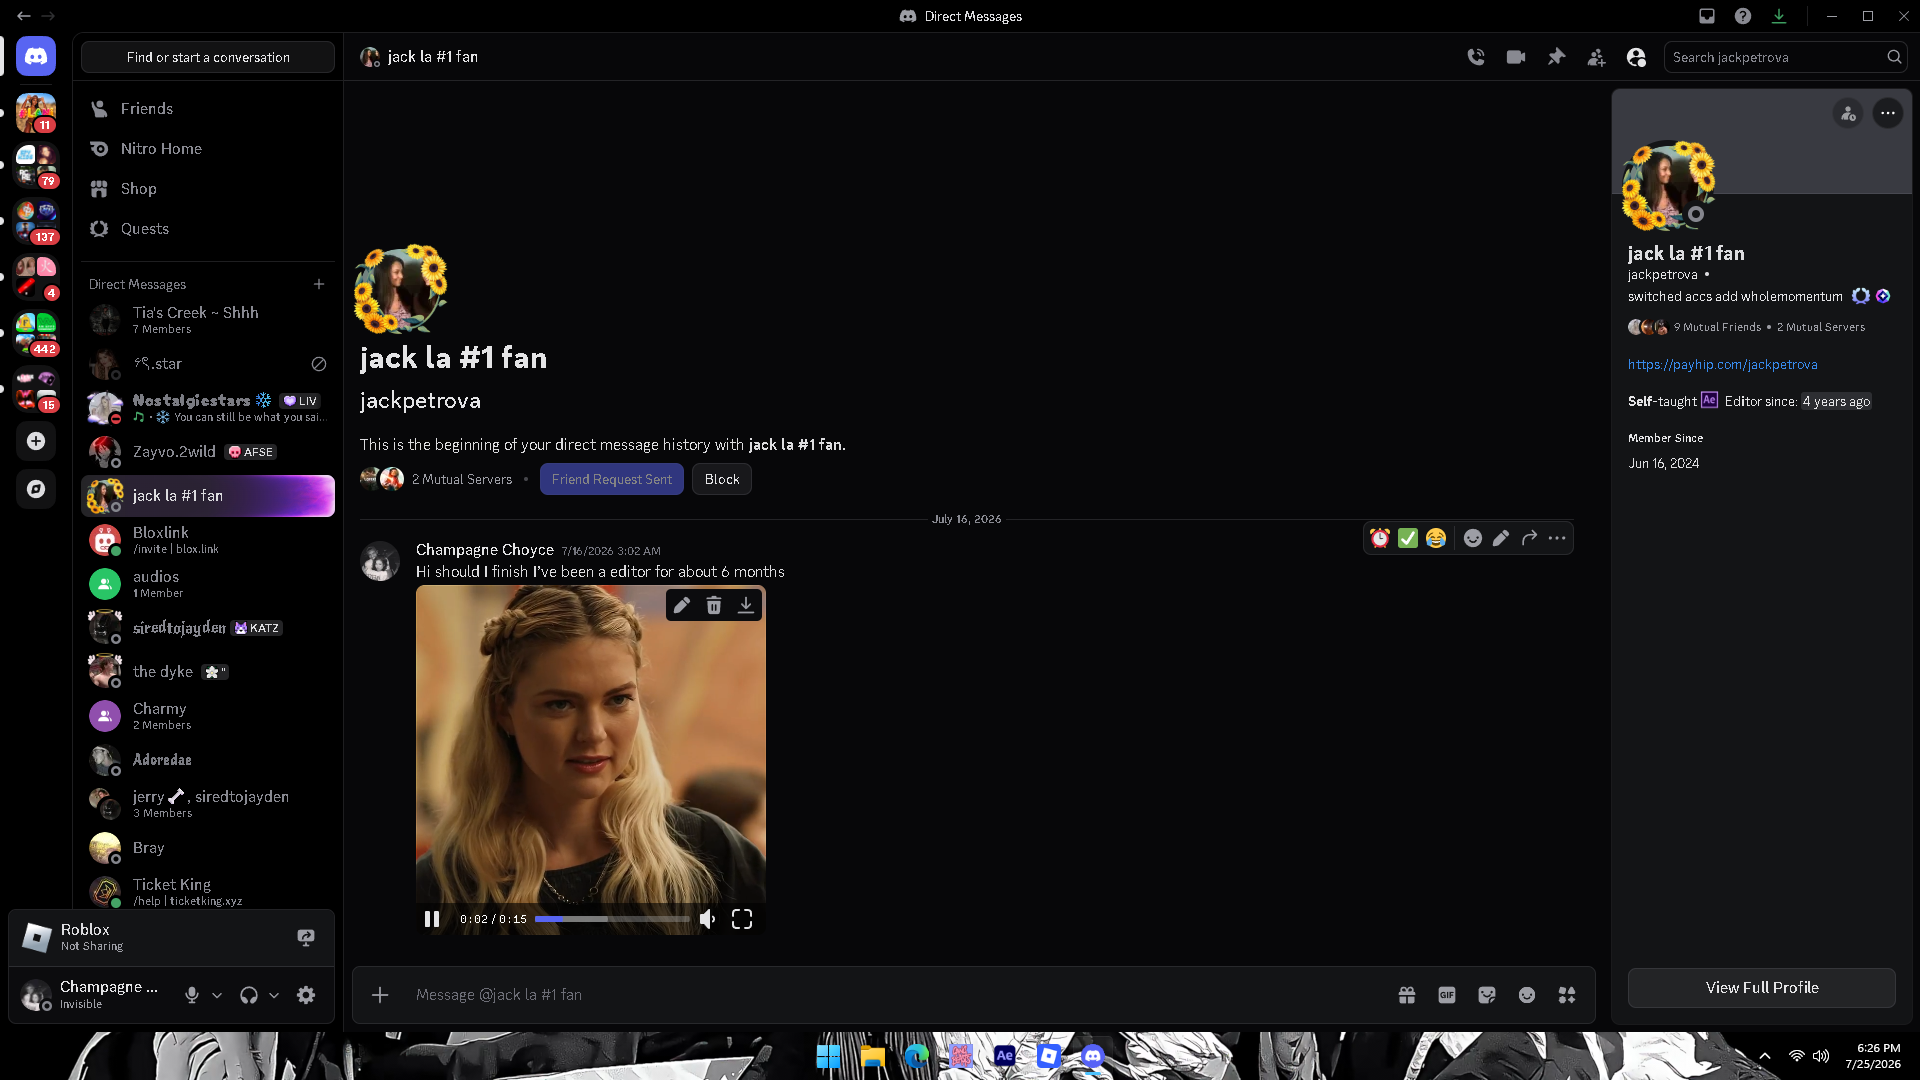
Task: Show hidden system tray icons
Action: [x=1765, y=1056]
